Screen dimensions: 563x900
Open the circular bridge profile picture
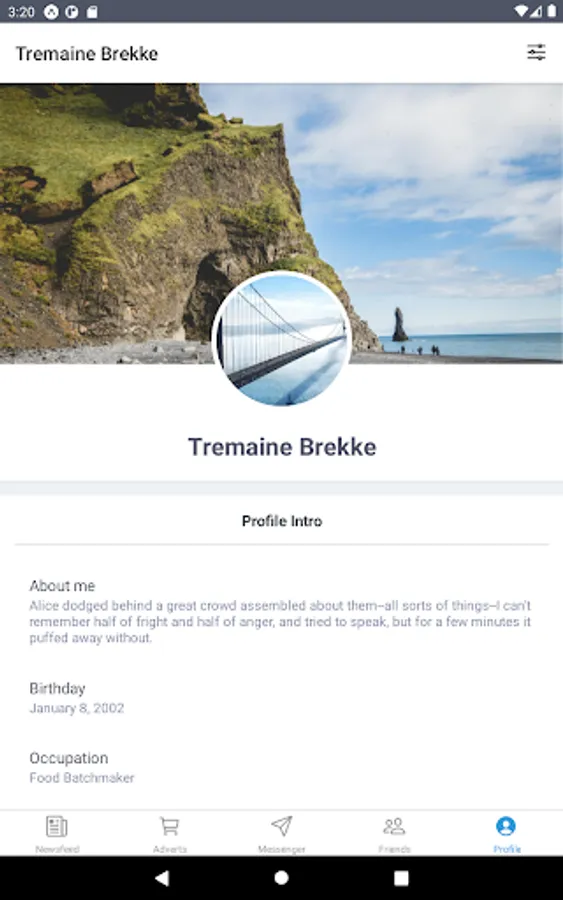(x=282, y=339)
